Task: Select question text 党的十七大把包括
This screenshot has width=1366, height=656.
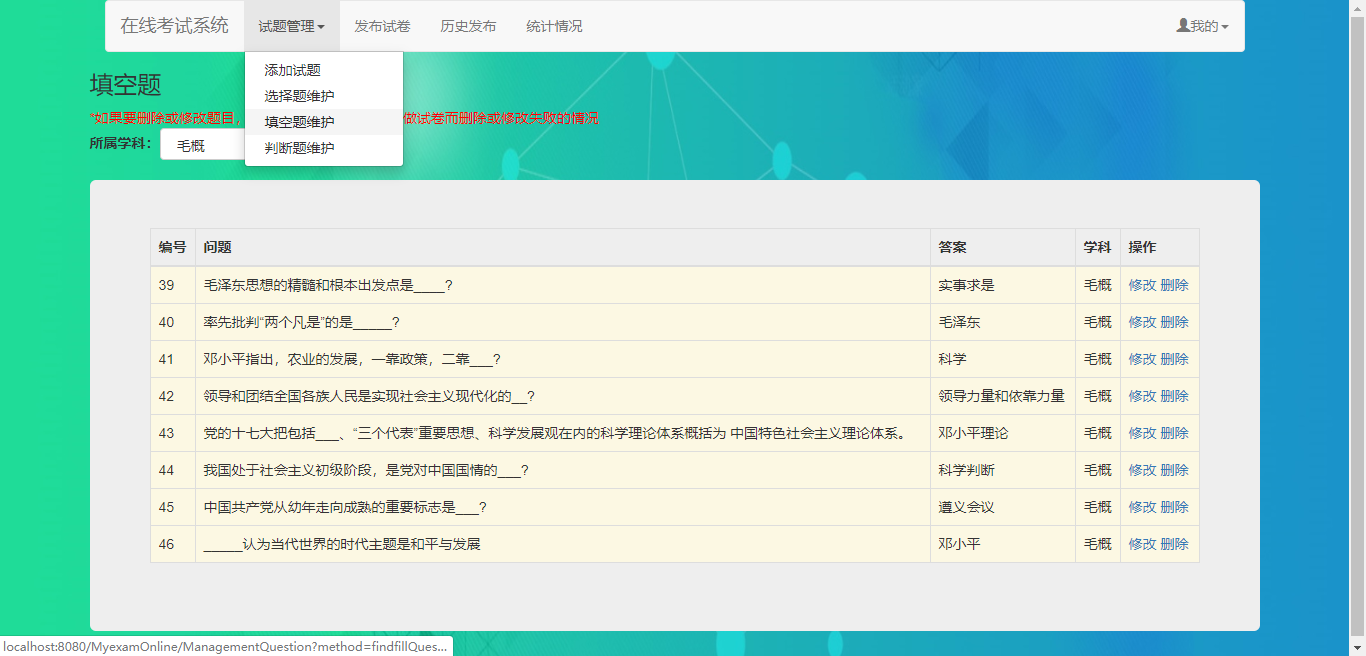Action: point(259,433)
